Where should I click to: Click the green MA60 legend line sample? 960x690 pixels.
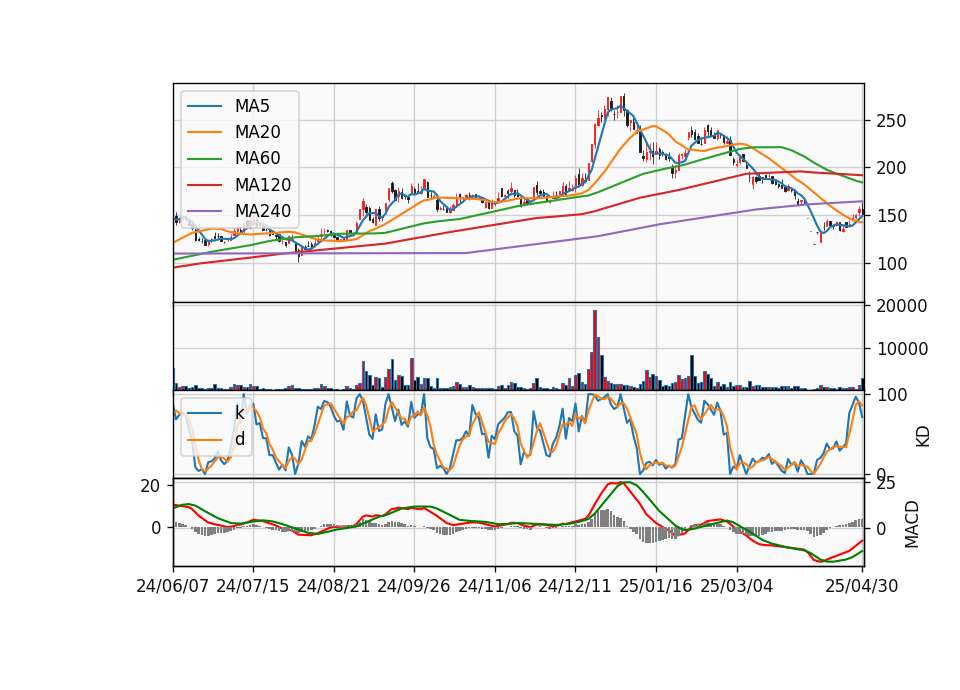204,159
